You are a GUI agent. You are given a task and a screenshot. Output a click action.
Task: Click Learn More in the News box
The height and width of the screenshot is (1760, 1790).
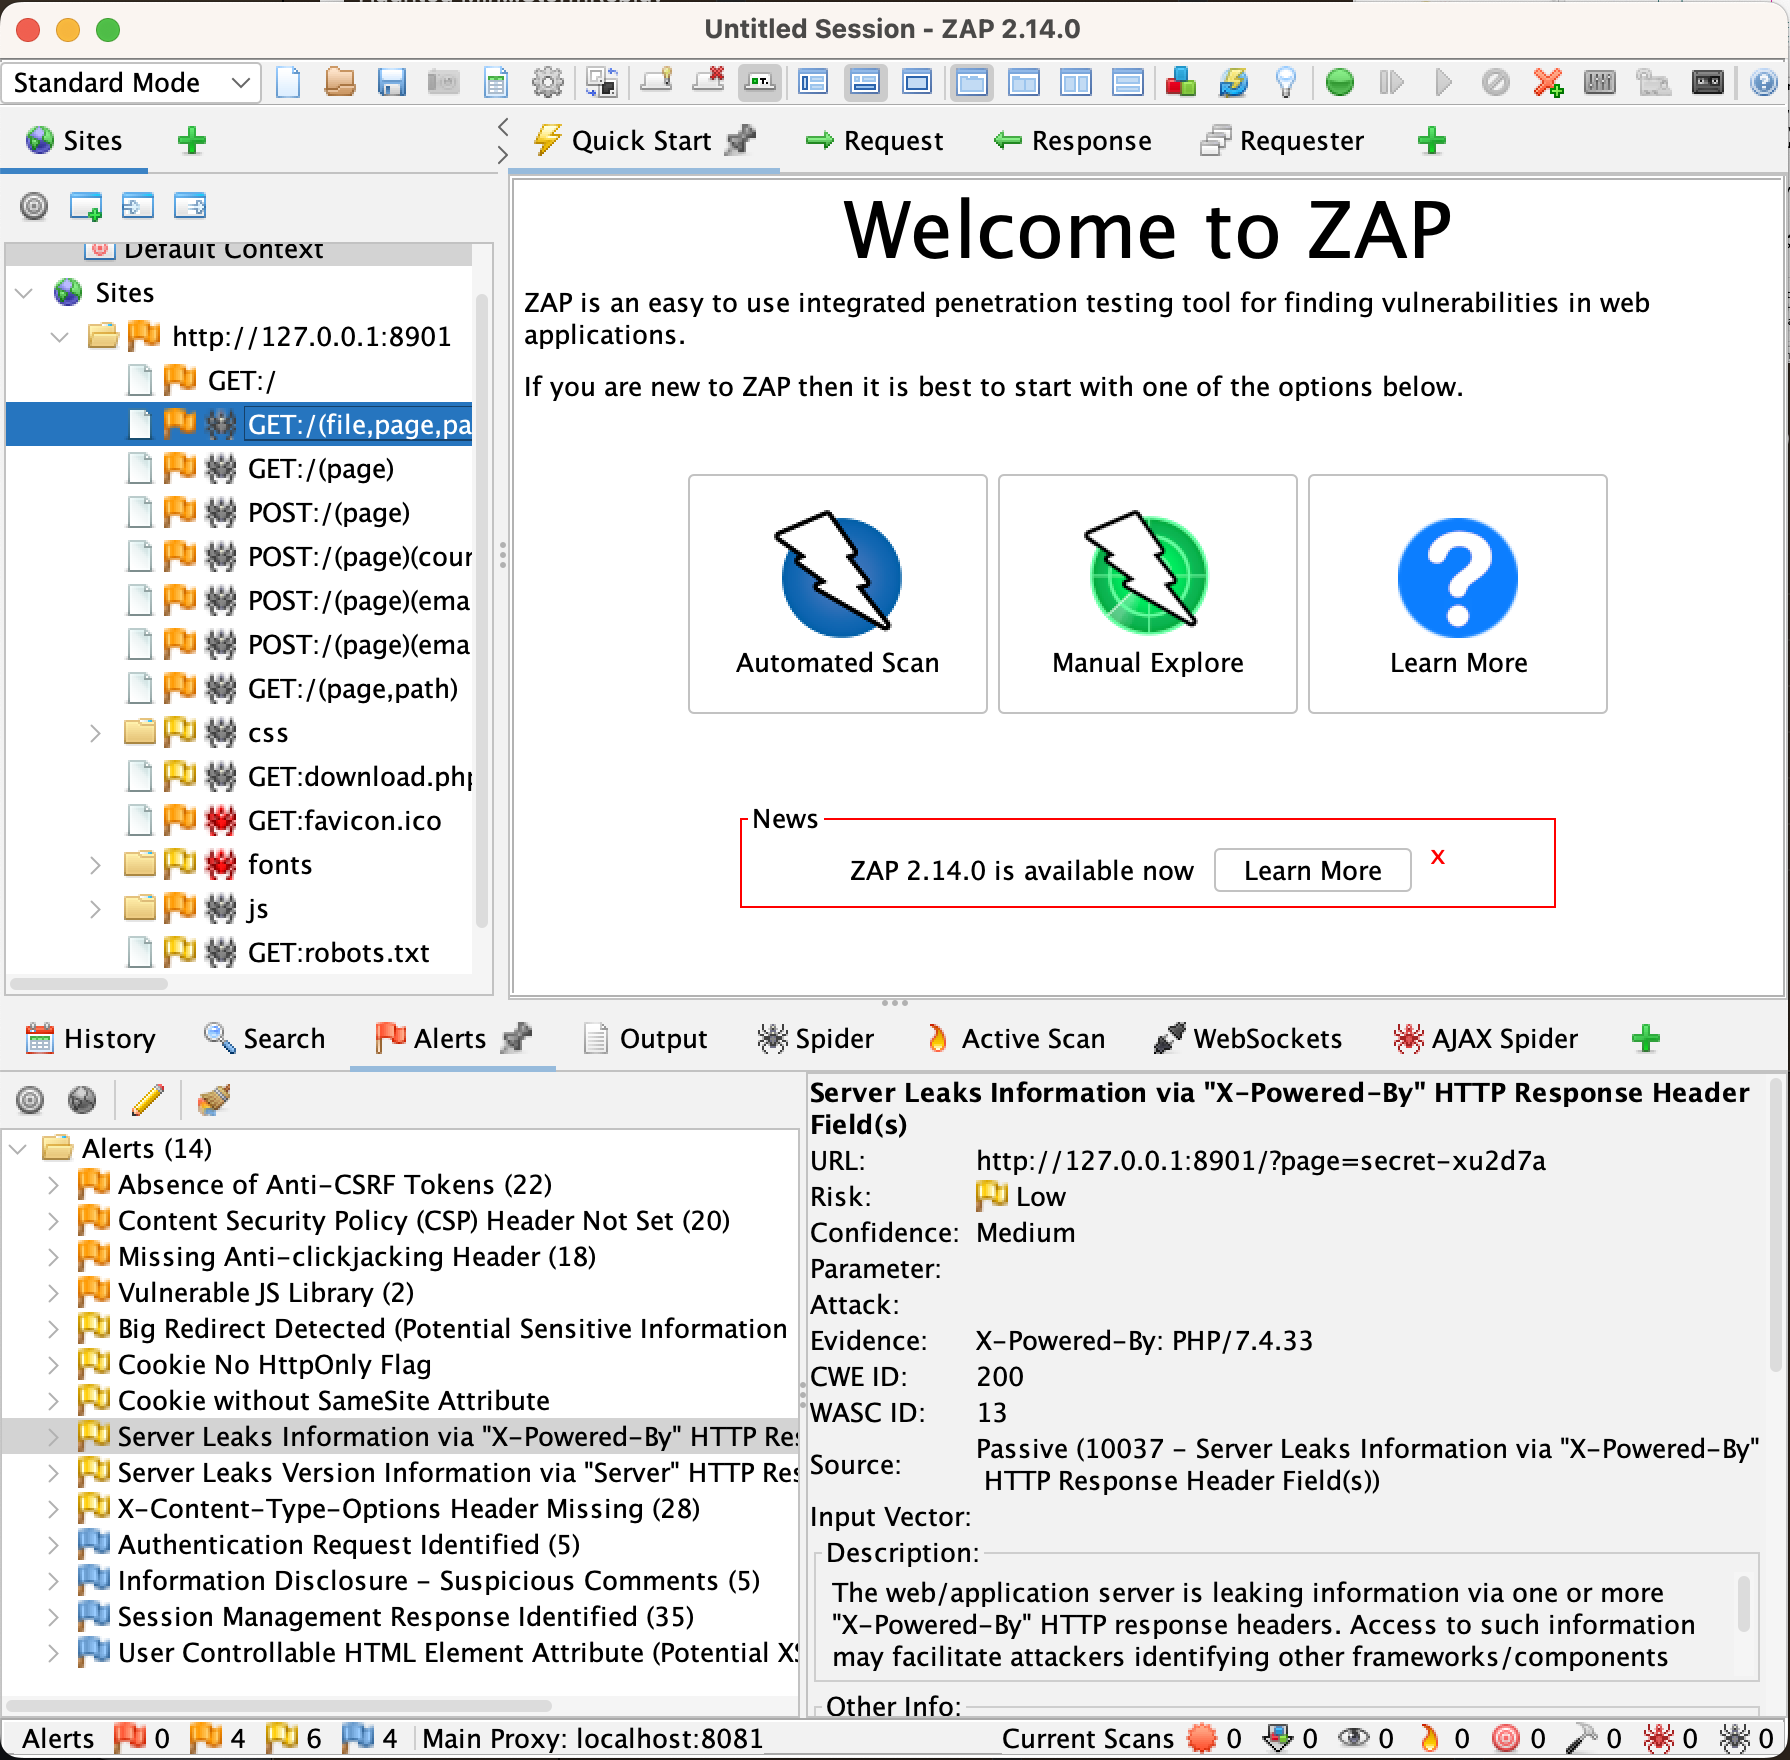tap(1311, 870)
